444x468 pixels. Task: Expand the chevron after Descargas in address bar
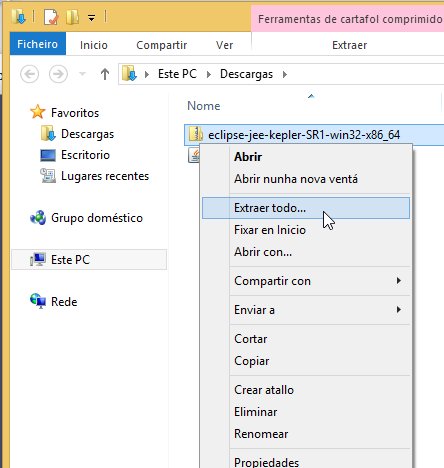[x=285, y=74]
